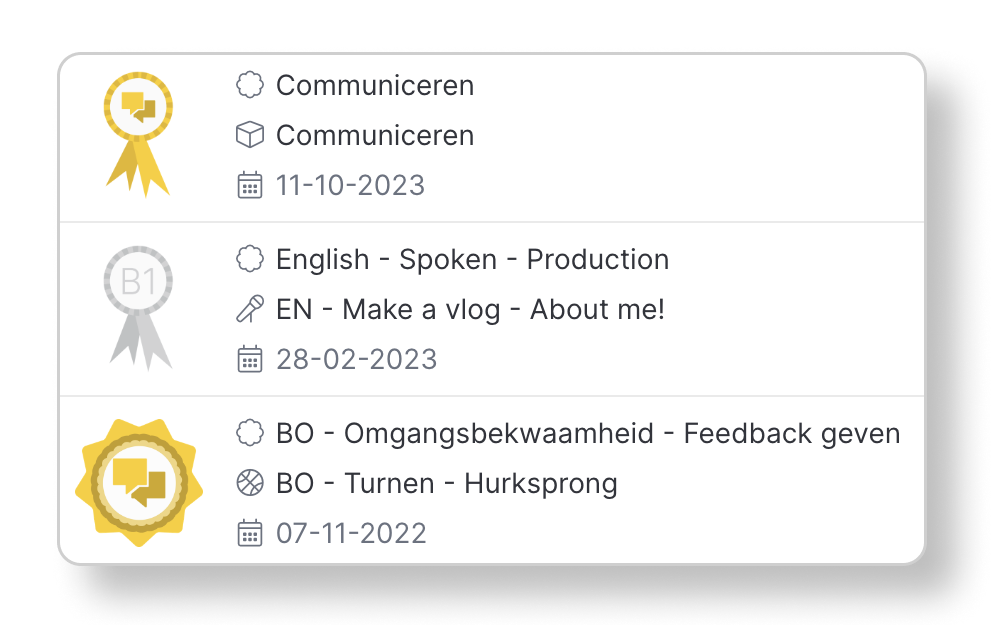The height and width of the screenshot is (625, 996).
Task: Click the grey B1 ribbon badge
Action: tap(138, 308)
